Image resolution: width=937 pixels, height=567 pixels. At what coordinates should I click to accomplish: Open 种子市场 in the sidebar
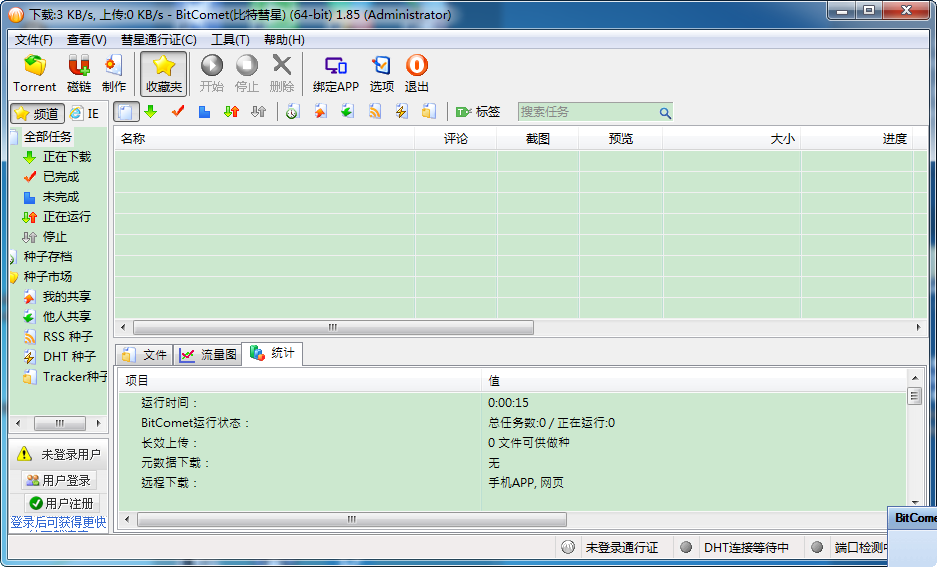(x=48, y=277)
